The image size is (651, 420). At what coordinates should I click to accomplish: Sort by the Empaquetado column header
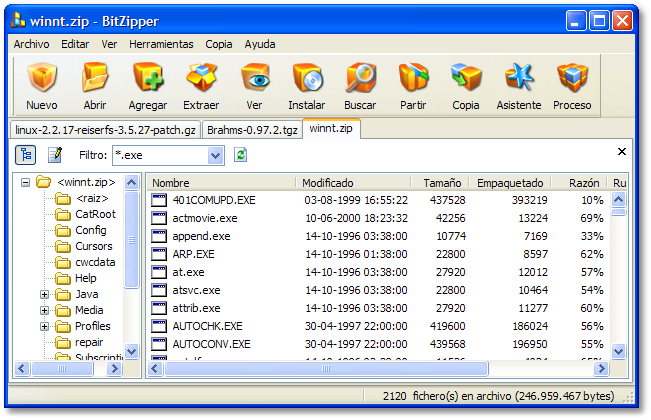coord(510,183)
